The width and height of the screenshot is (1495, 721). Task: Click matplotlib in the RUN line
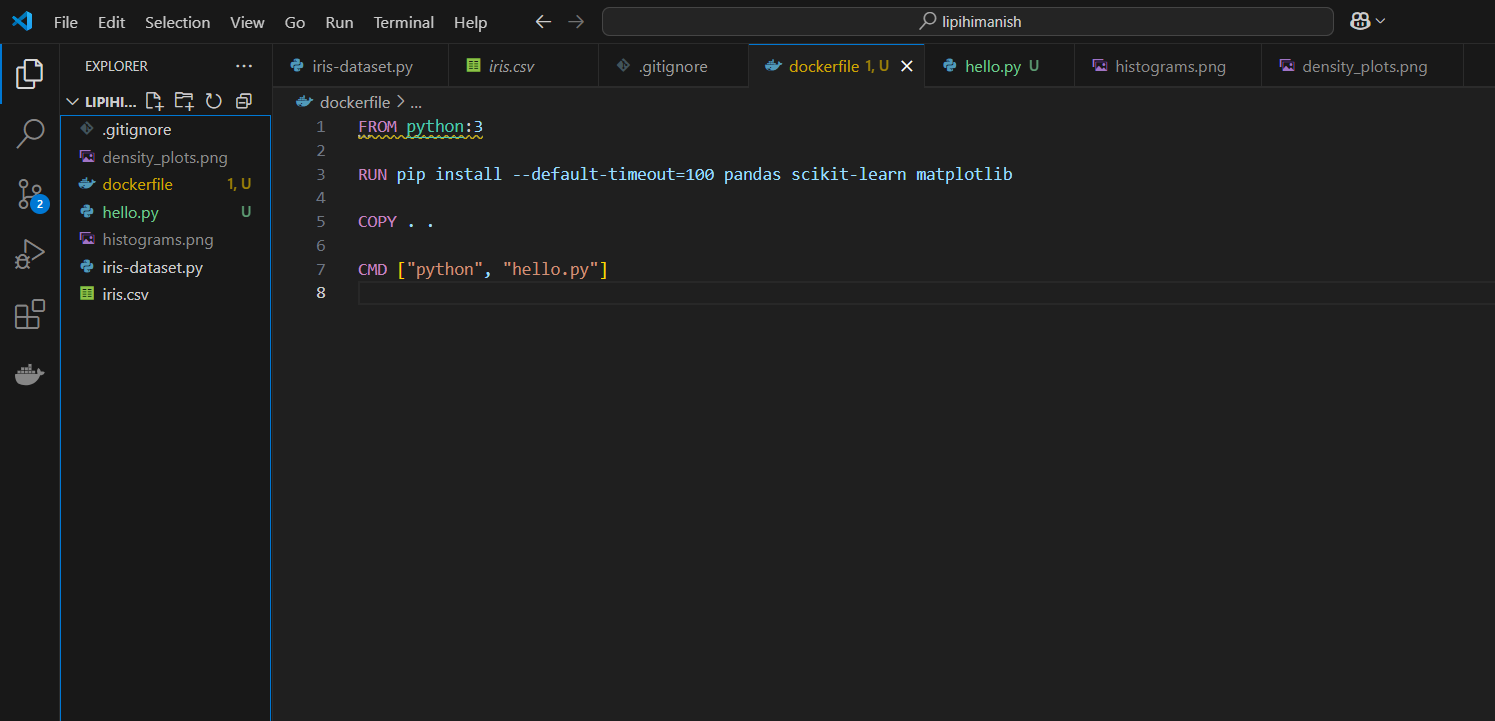(965, 174)
